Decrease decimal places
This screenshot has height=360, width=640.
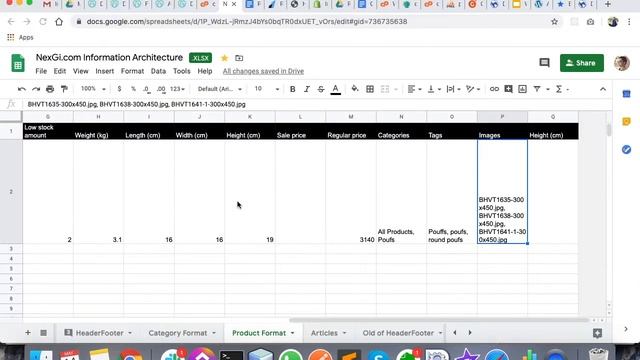(x=147, y=89)
